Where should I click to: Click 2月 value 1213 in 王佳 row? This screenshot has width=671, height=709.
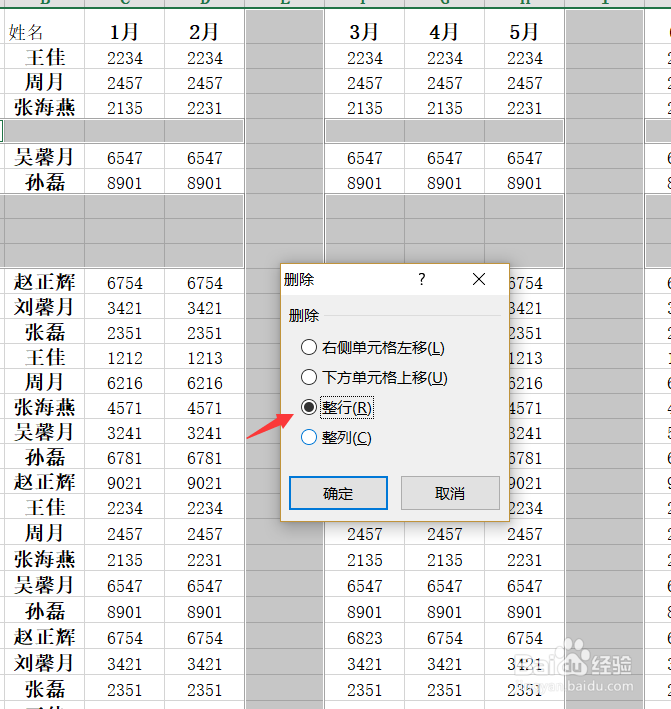click(x=204, y=357)
